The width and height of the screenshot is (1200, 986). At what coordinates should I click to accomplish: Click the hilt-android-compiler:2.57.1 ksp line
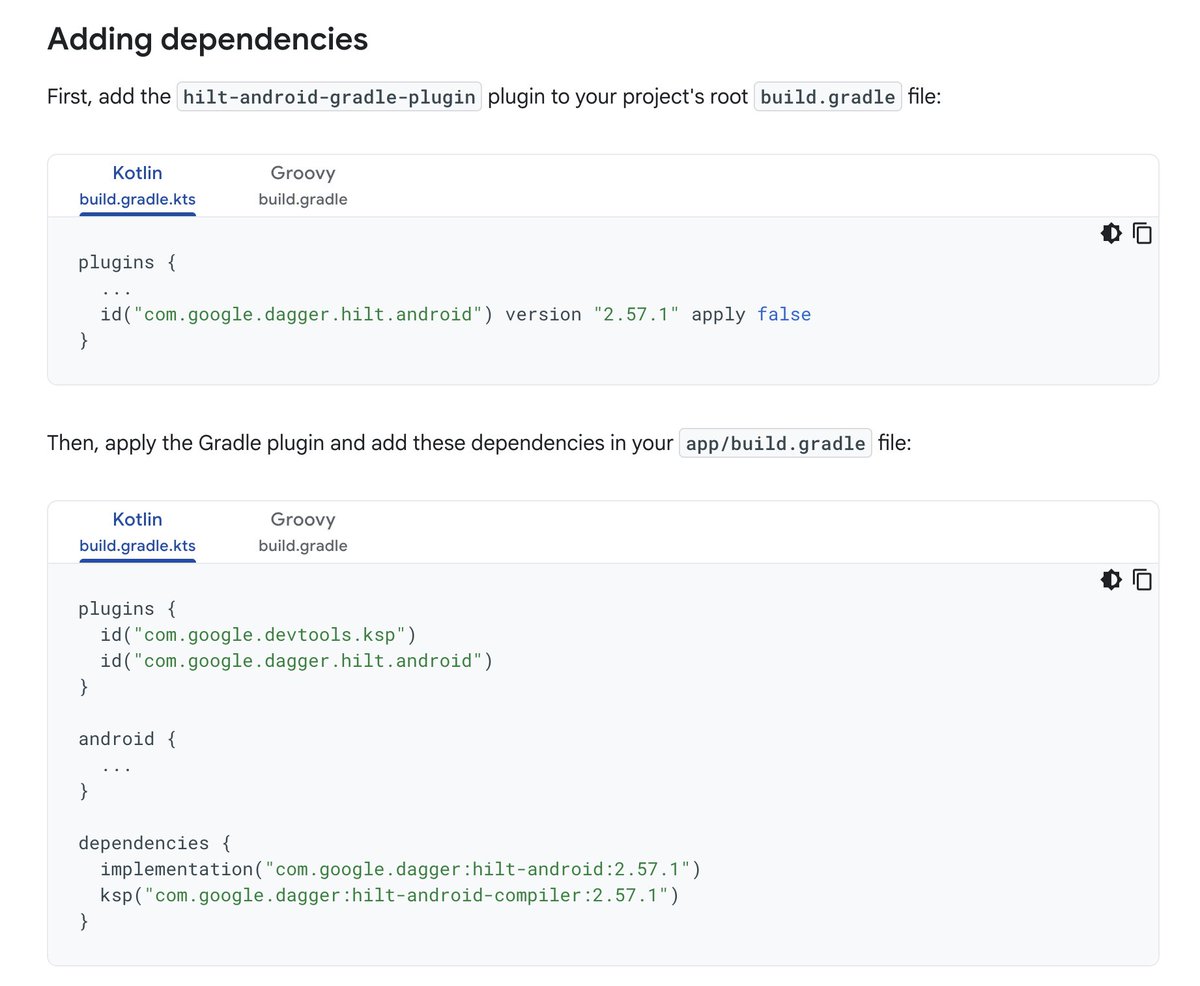coord(390,895)
